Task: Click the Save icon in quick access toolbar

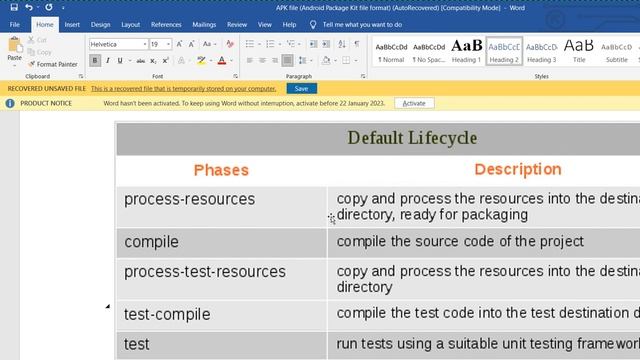Action: click(x=14, y=7)
